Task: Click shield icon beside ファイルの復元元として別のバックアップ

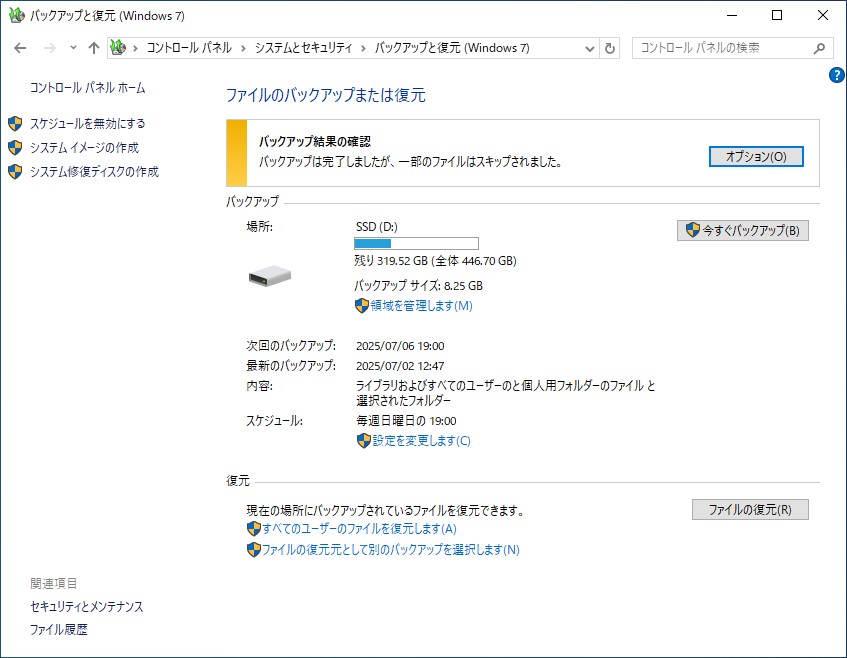Action: click(254, 550)
